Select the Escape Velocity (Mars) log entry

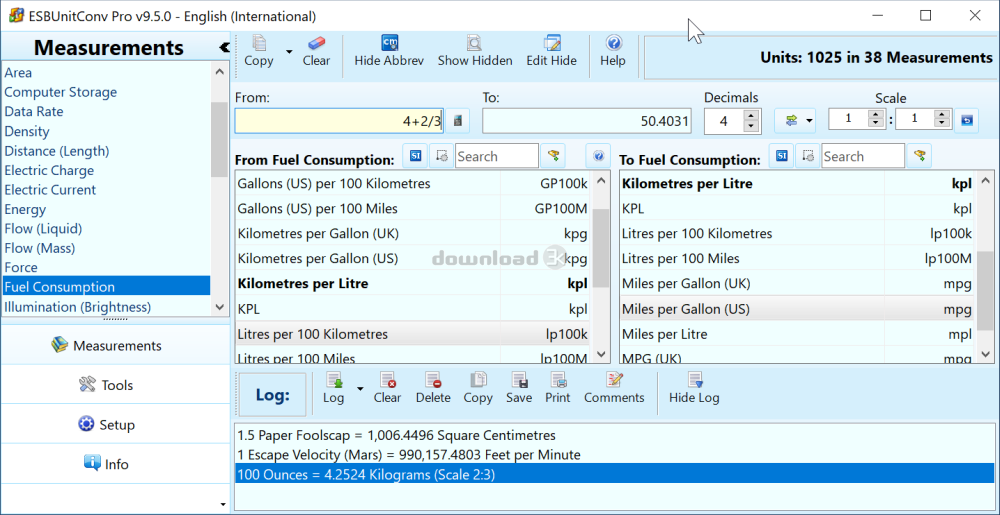pos(615,455)
